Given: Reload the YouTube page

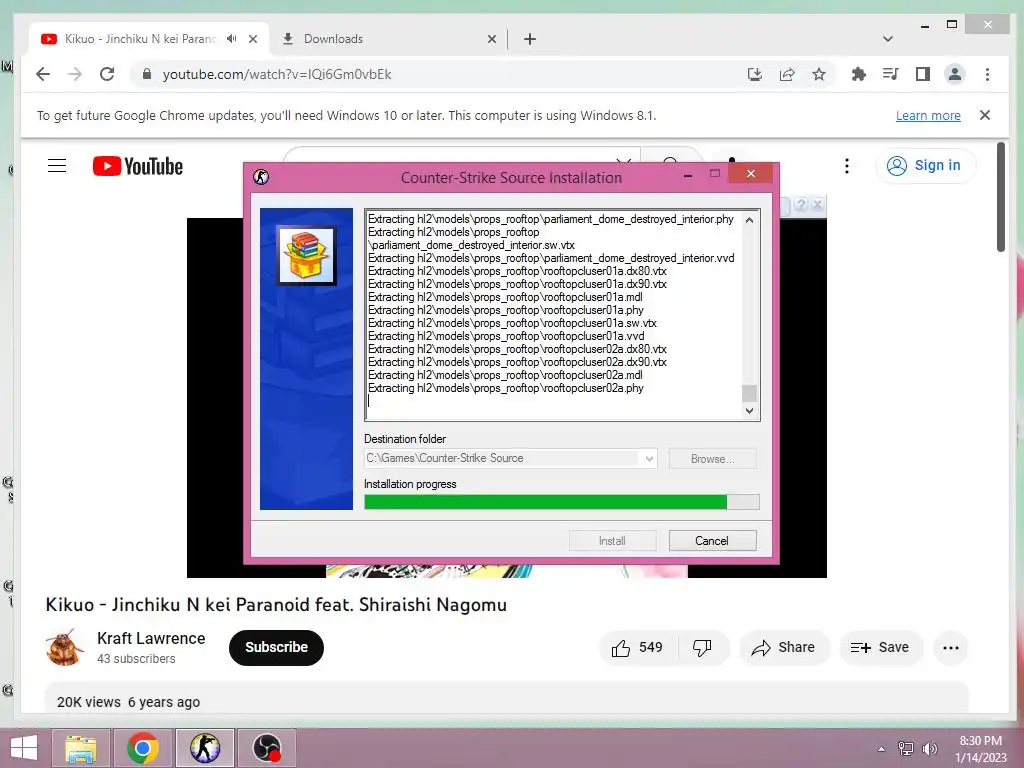Looking at the screenshot, I should click(x=107, y=74).
